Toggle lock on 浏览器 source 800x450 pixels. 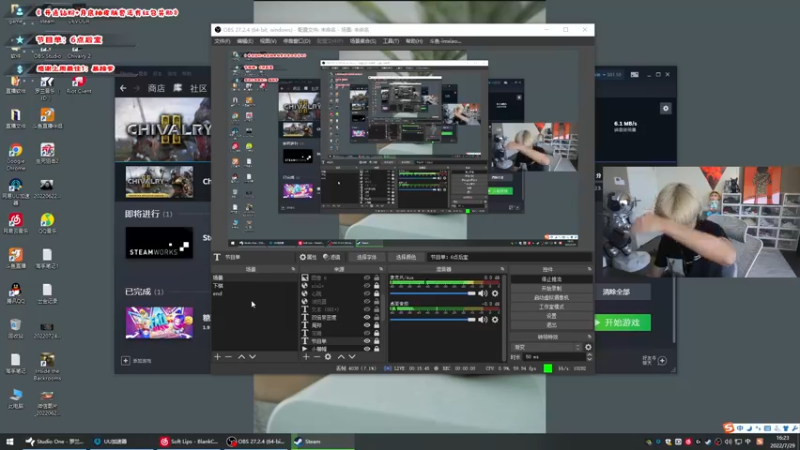click(x=377, y=301)
